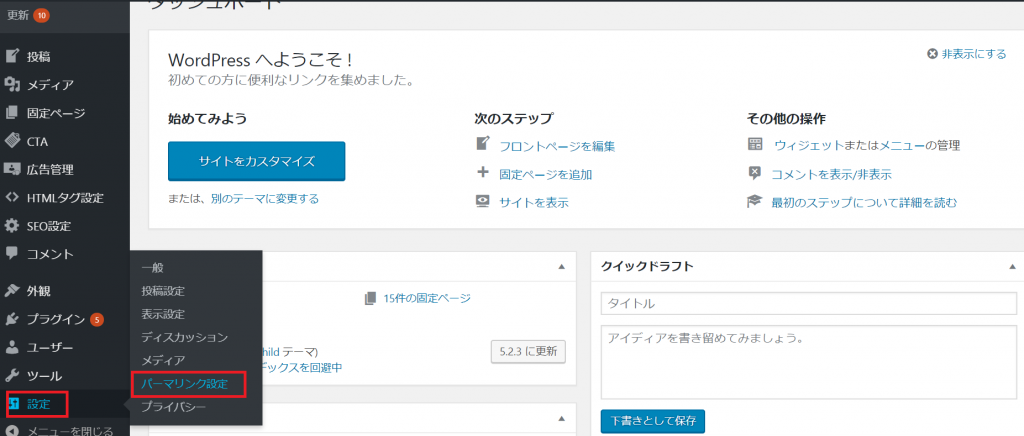The image size is (1024, 436).
Task: Toggle the lower left panel's arrow
Action: click(x=561, y=418)
